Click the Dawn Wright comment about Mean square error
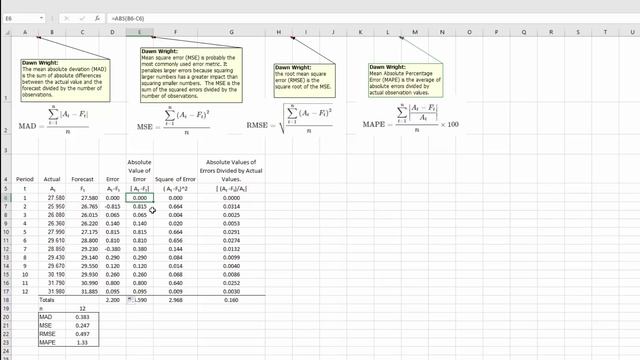 [x=191, y=75]
